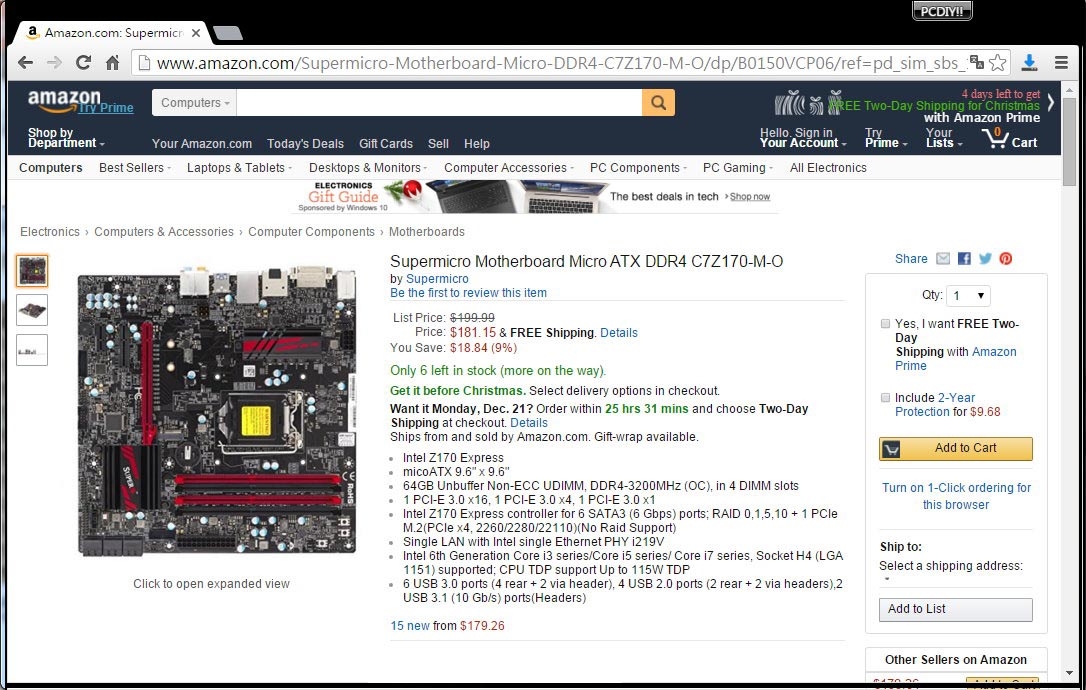1086x690 pixels.
Task: Check the FREE Two-Day Shipping option
Action: 885,324
